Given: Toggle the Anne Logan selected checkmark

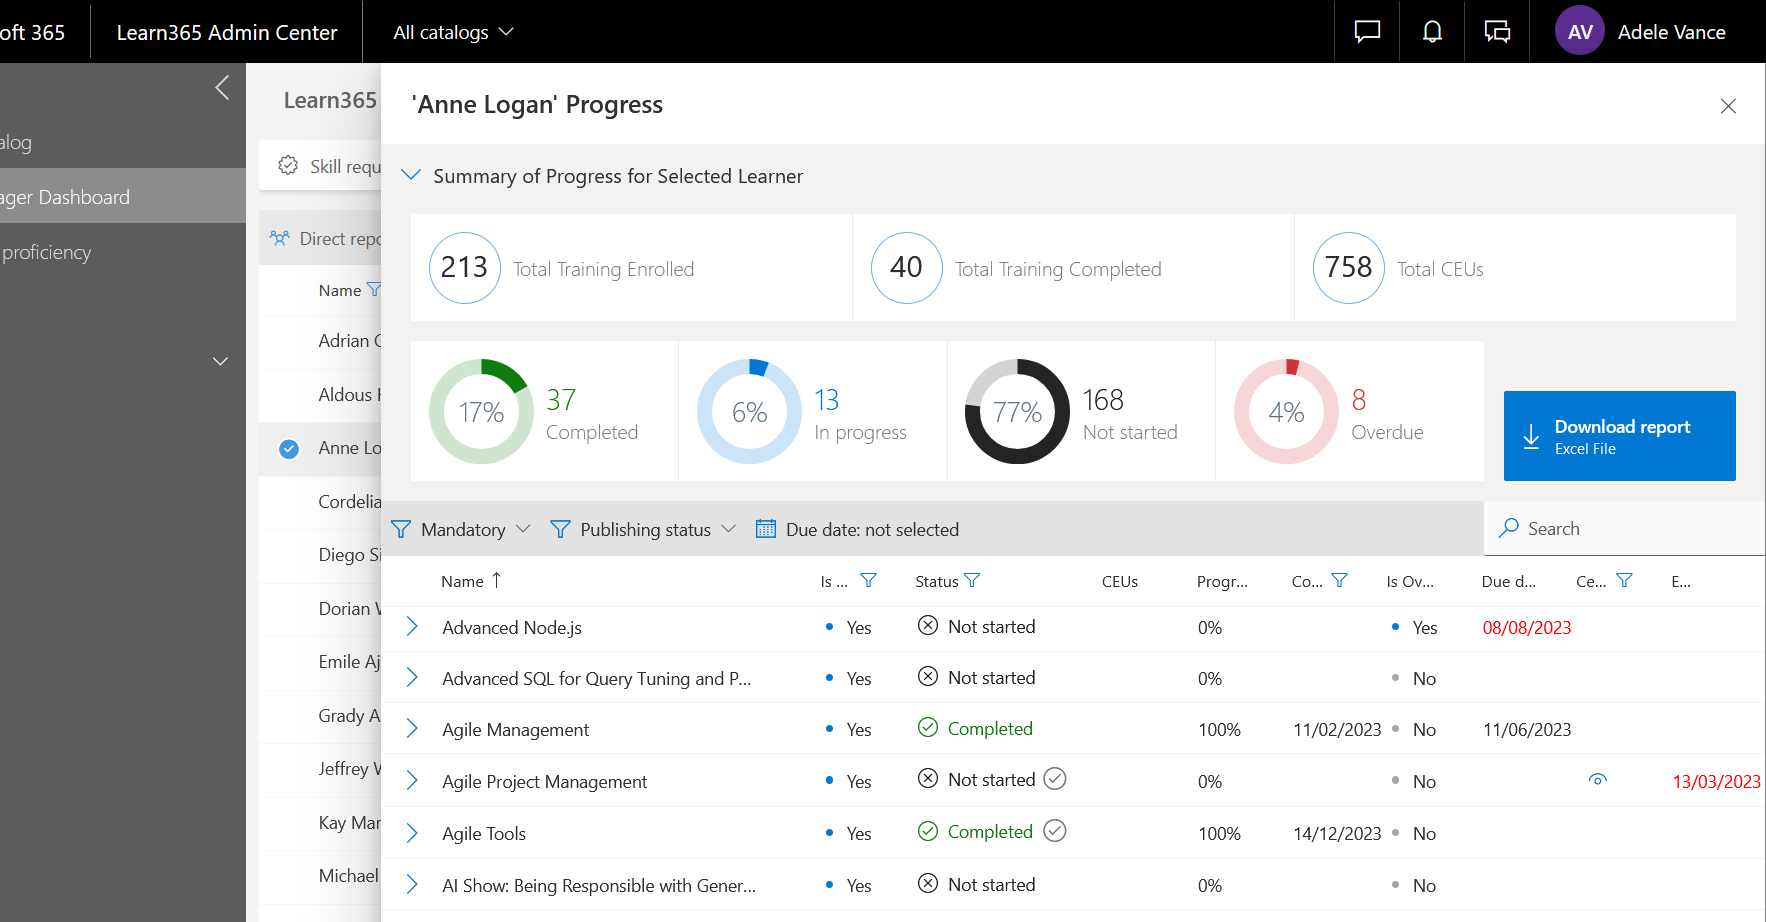Looking at the screenshot, I should click(289, 449).
